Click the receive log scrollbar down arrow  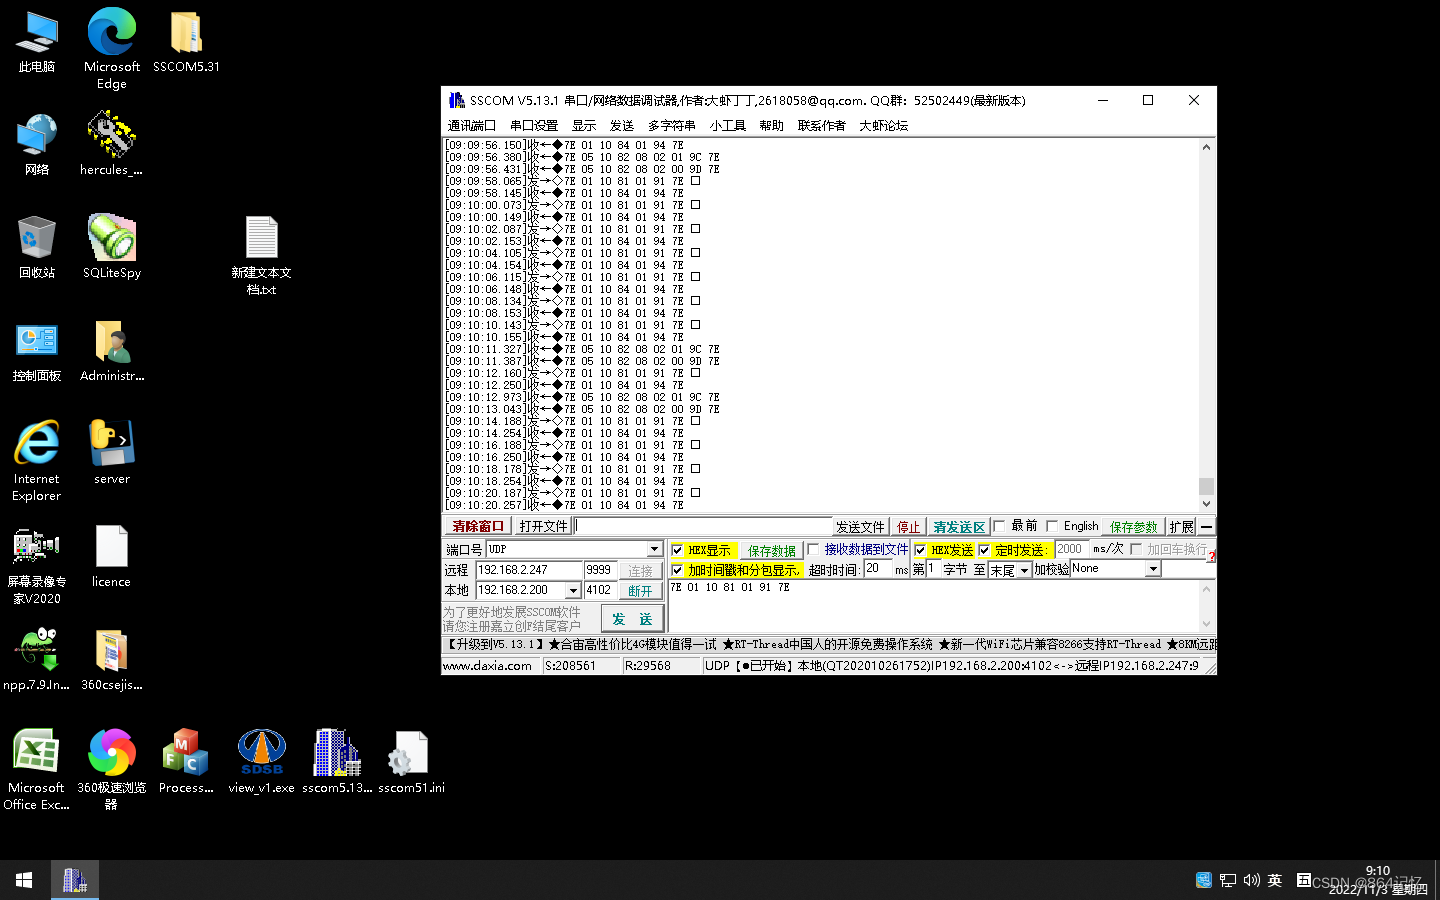point(1206,504)
